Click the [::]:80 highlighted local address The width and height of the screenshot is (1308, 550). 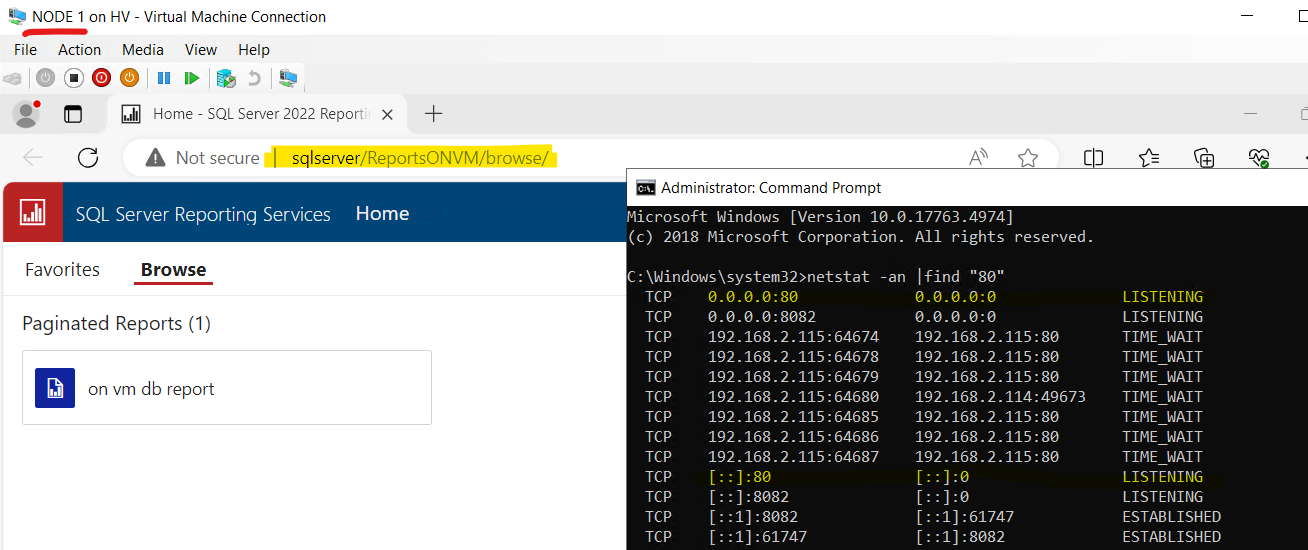coord(740,477)
